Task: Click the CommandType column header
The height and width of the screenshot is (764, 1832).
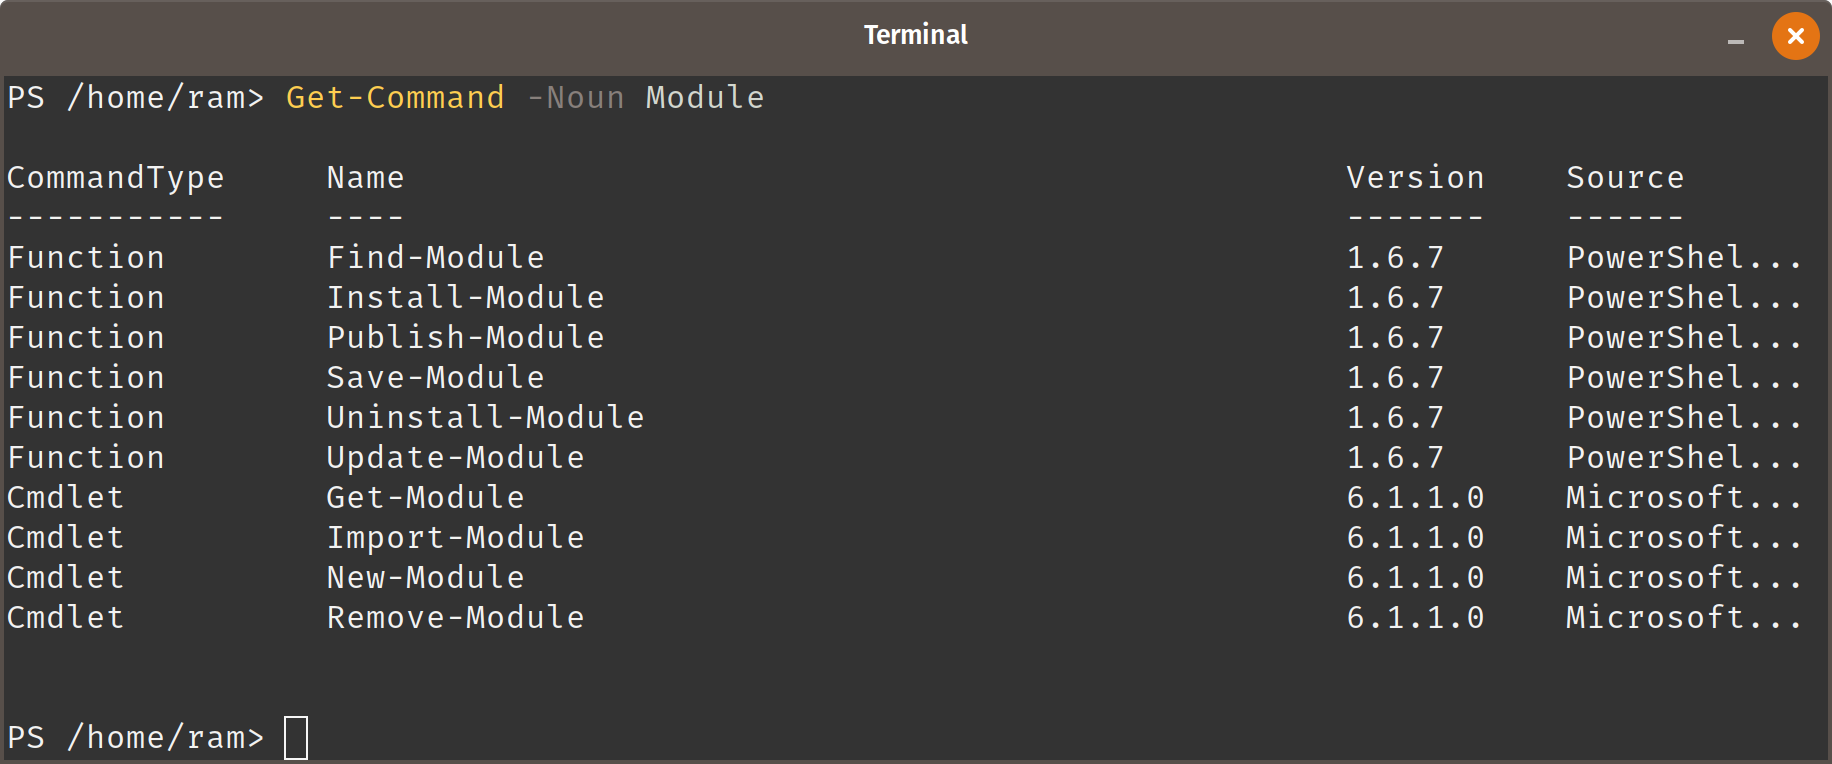Action: pyautogui.click(x=116, y=179)
